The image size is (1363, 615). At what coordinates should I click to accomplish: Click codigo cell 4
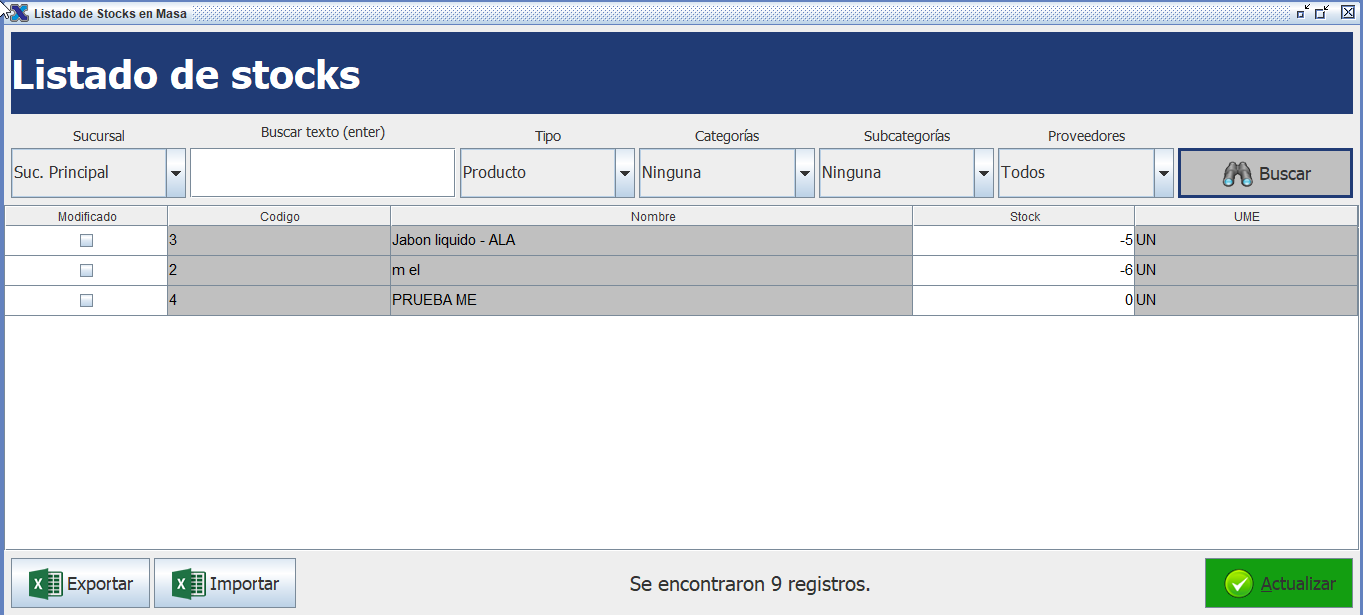click(279, 301)
